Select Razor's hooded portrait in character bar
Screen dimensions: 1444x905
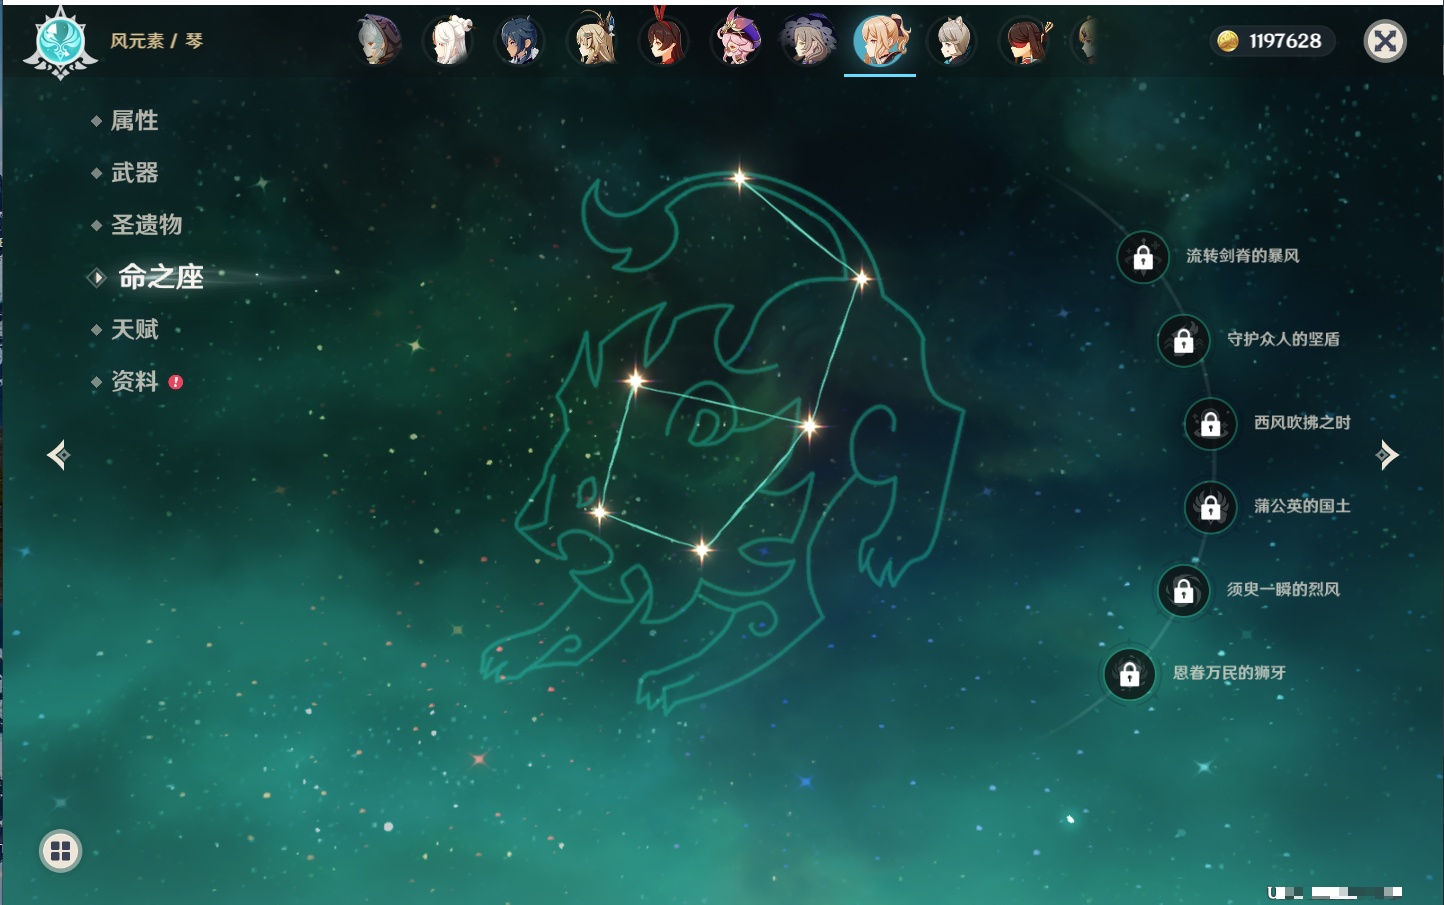pyautogui.click(x=379, y=41)
